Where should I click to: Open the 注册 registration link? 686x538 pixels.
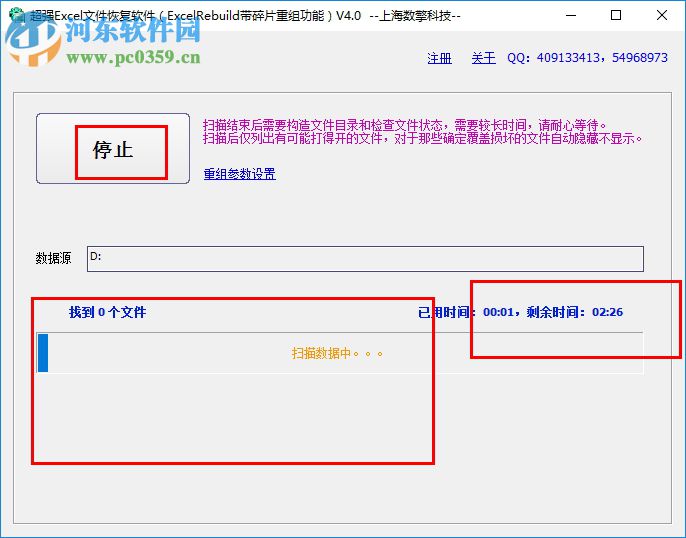(439, 58)
